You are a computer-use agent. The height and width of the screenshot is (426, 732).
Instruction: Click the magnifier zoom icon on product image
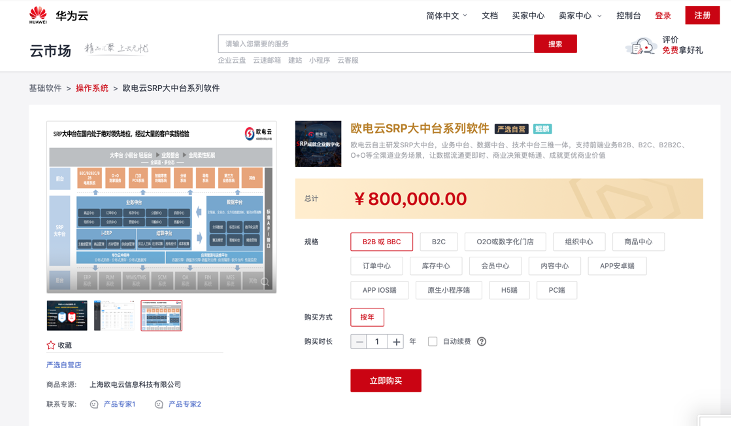click(265, 282)
